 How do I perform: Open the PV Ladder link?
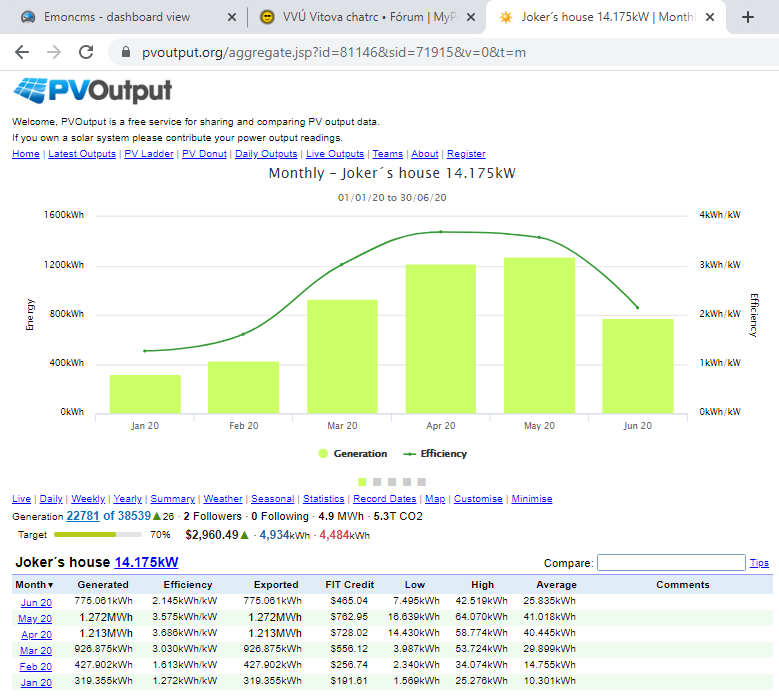[149, 154]
